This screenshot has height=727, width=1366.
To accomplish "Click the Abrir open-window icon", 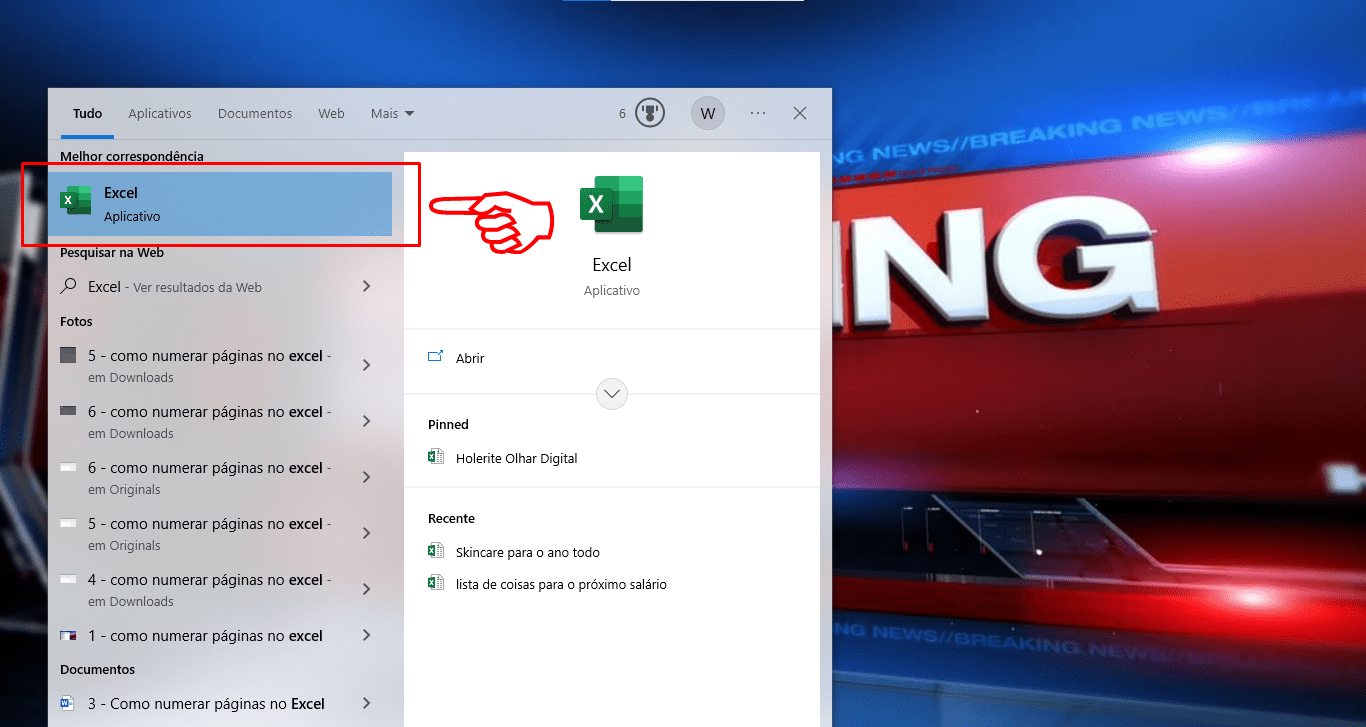I will (x=435, y=357).
